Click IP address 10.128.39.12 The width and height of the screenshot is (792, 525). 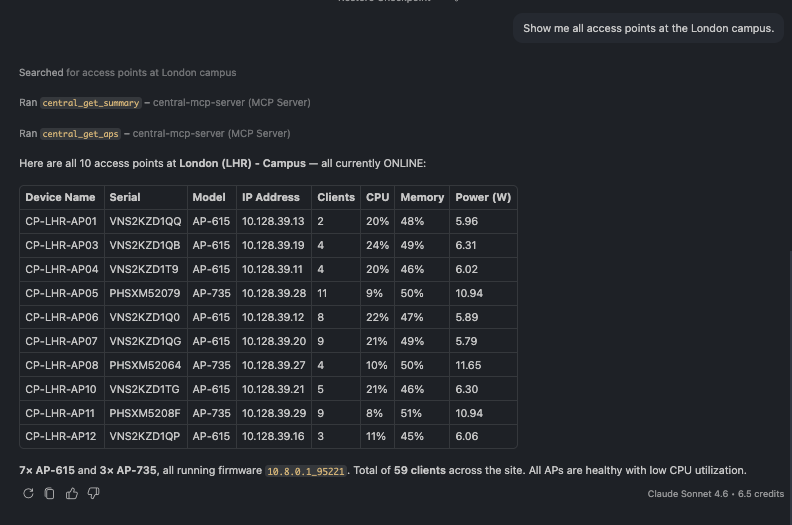pyautogui.click(x=273, y=317)
